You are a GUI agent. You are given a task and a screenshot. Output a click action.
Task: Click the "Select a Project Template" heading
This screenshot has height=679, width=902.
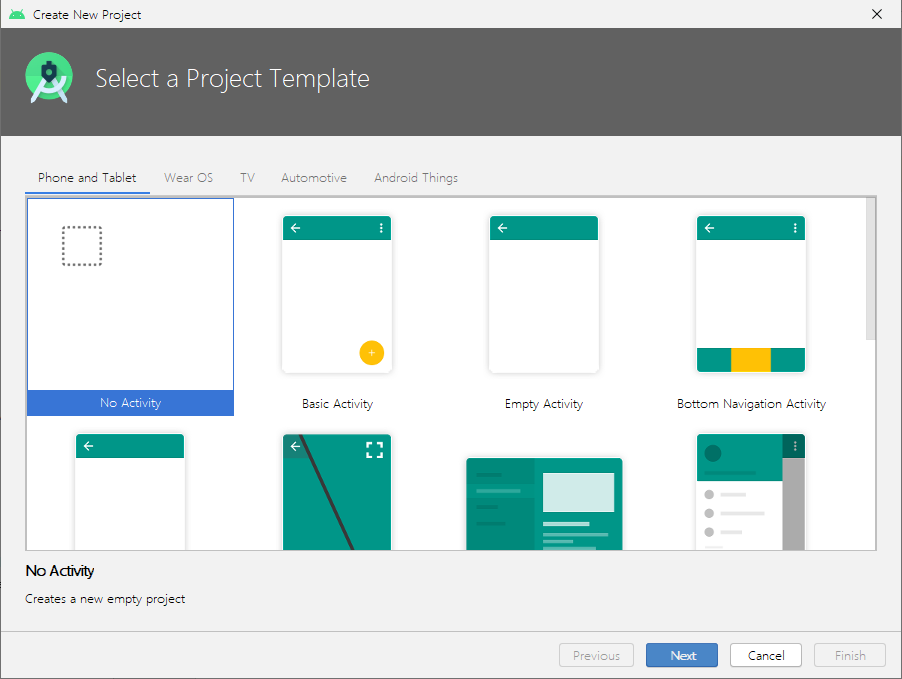tap(232, 79)
